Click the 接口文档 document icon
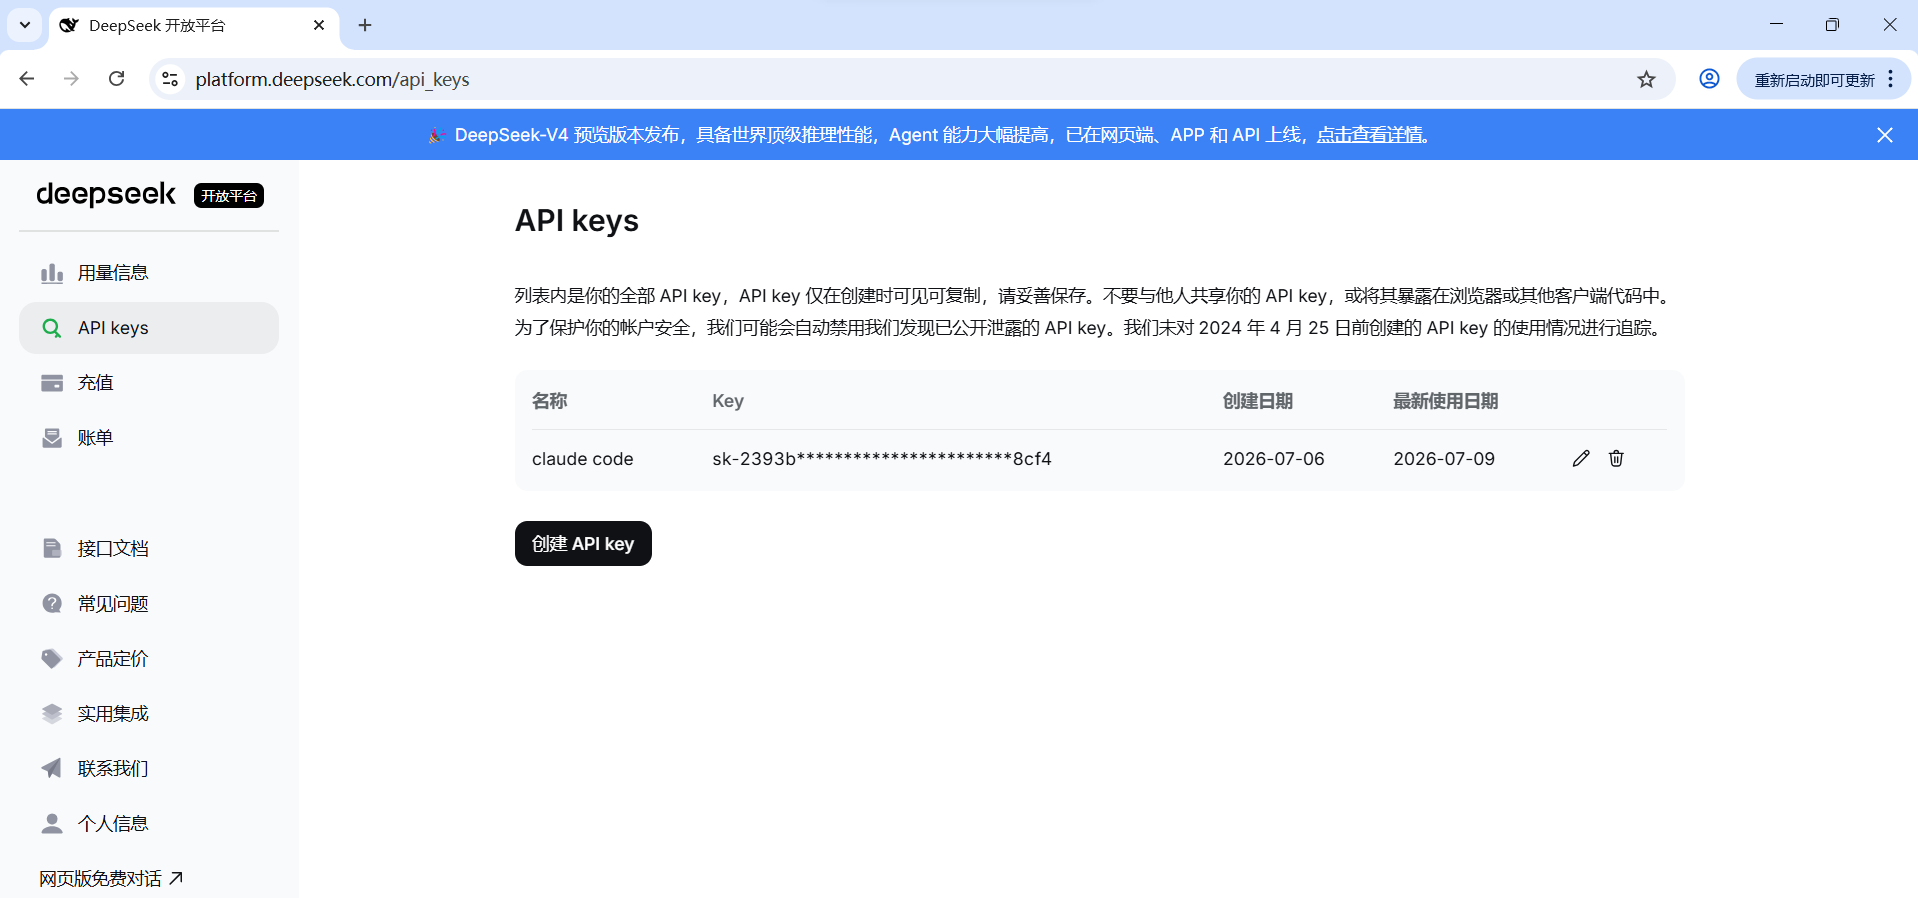 coord(52,548)
